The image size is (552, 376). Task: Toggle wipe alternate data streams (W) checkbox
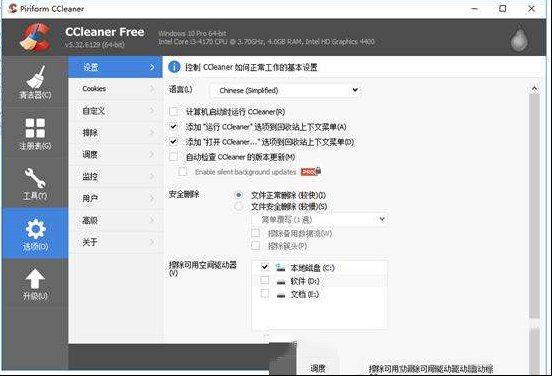coord(256,233)
